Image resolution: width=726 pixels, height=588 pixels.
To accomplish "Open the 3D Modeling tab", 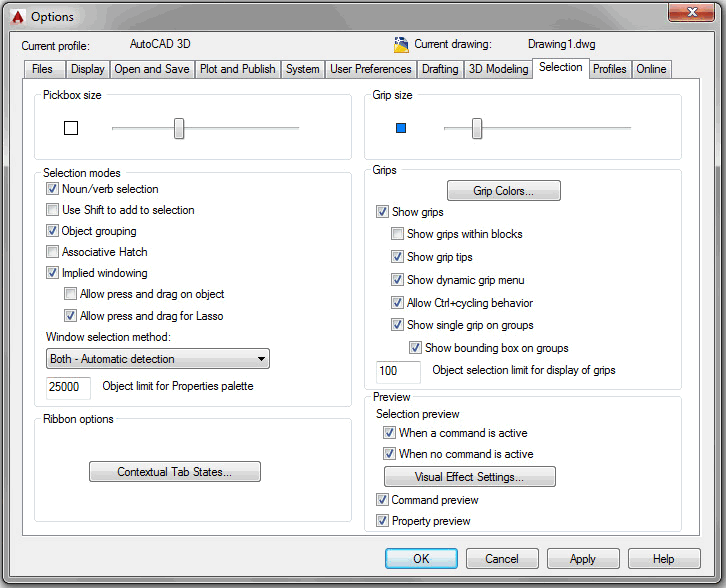I will click(499, 69).
